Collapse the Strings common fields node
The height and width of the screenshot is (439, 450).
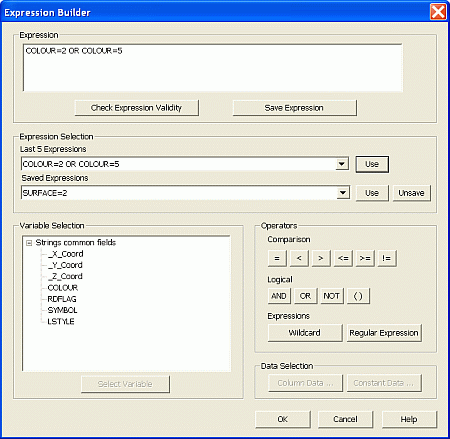(29, 243)
